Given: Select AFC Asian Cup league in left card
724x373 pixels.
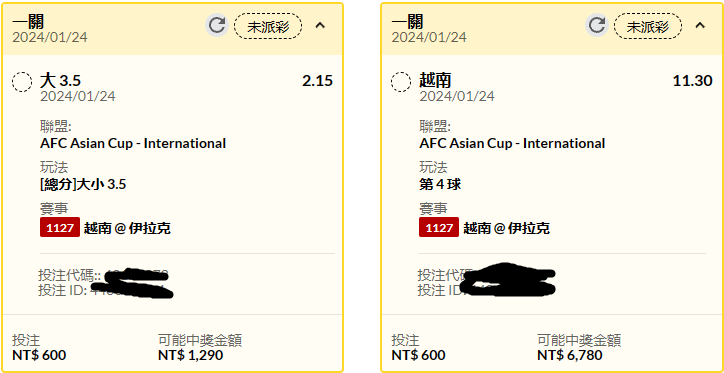Looking at the screenshot, I should (133, 143).
